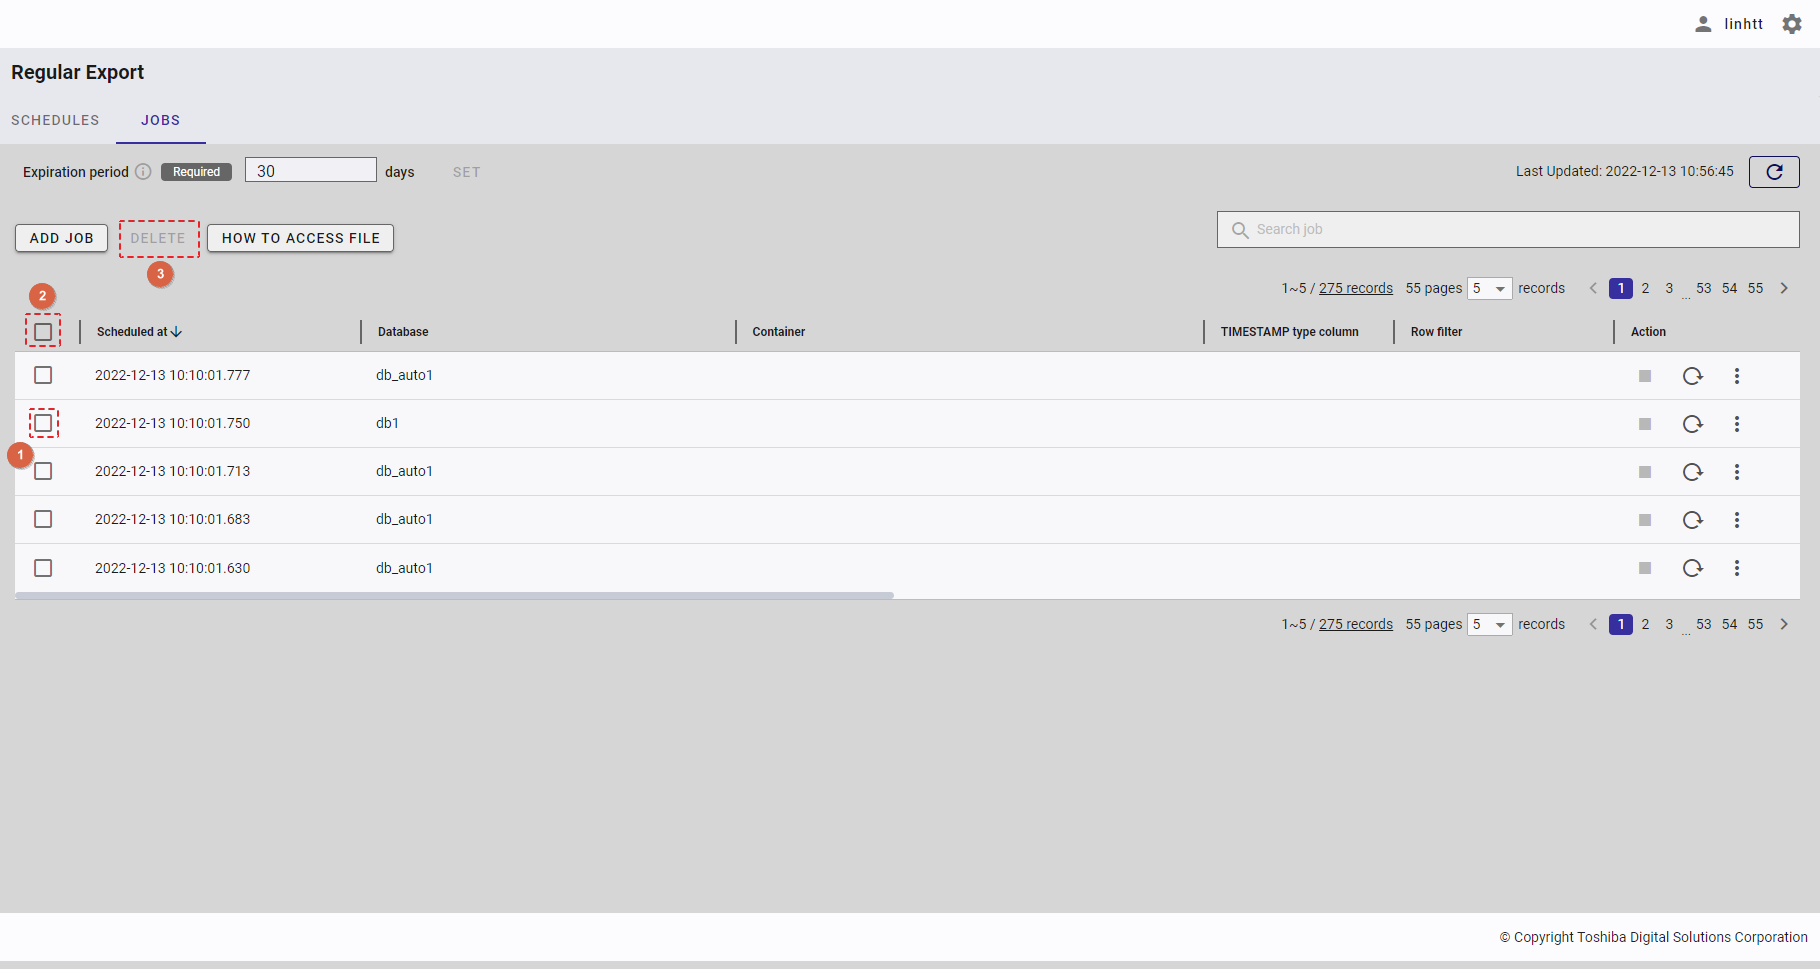Select the JOBS tab
This screenshot has height=969, width=1820.
click(x=160, y=120)
